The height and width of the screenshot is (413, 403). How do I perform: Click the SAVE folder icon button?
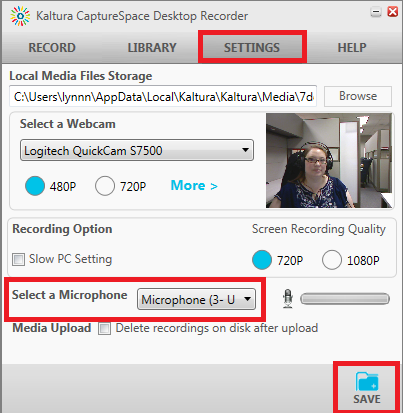[x=367, y=388]
